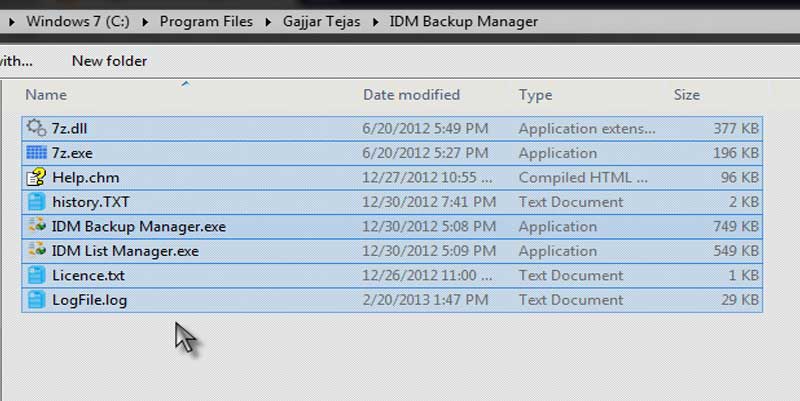Select the 7z.exe file name
Viewport: 800px width, 401px height.
[72, 153]
